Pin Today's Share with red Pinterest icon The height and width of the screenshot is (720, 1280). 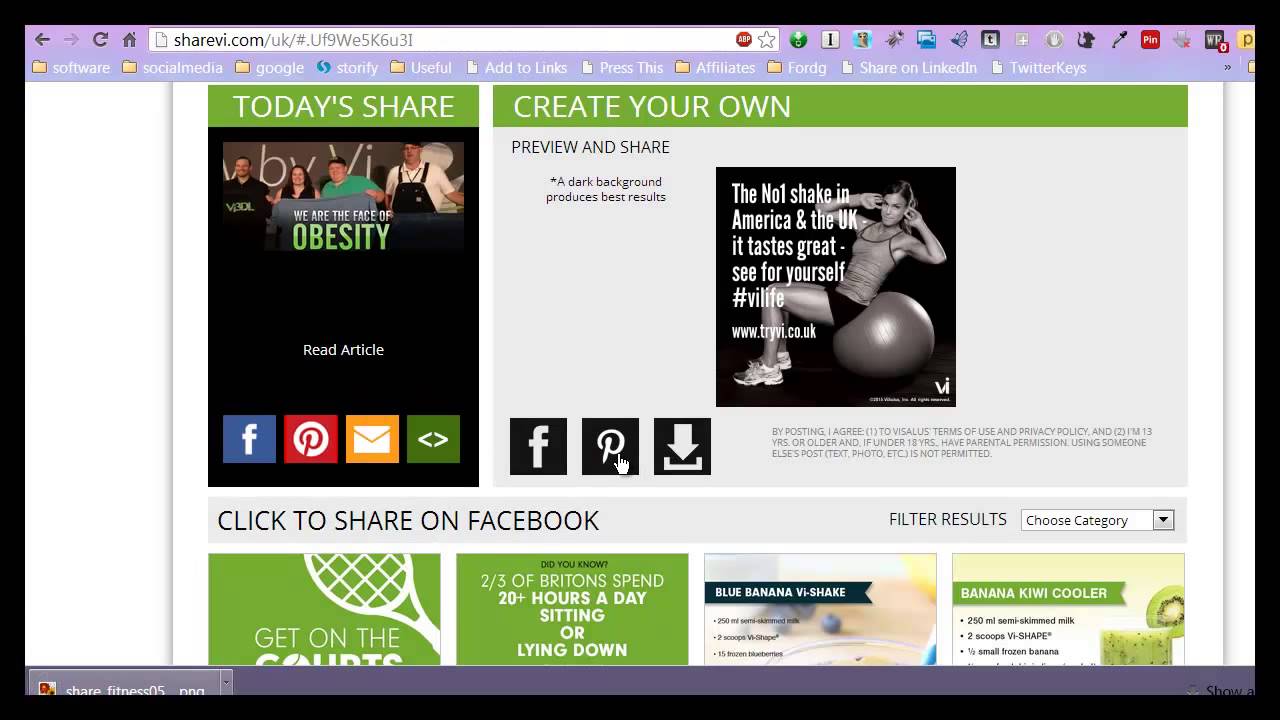click(x=311, y=439)
